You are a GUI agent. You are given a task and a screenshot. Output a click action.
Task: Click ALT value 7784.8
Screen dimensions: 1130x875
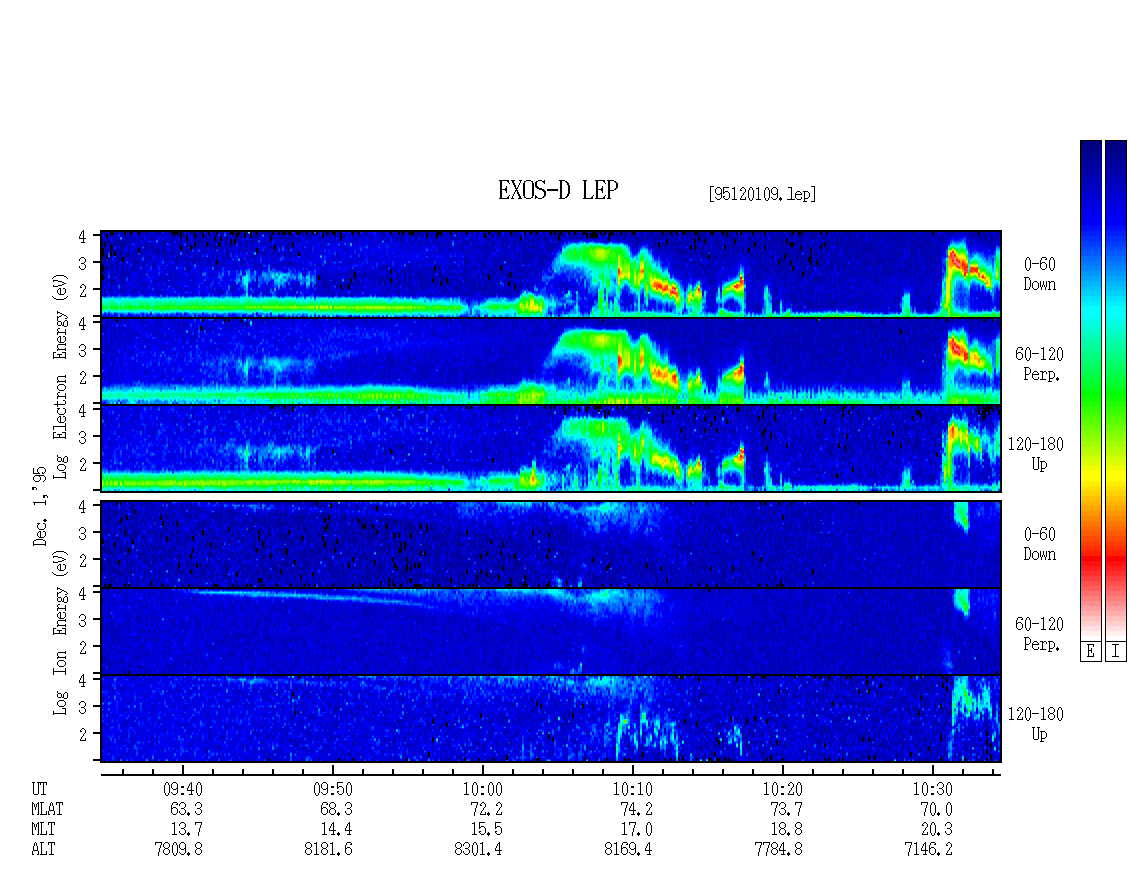click(x=778, y=850)
